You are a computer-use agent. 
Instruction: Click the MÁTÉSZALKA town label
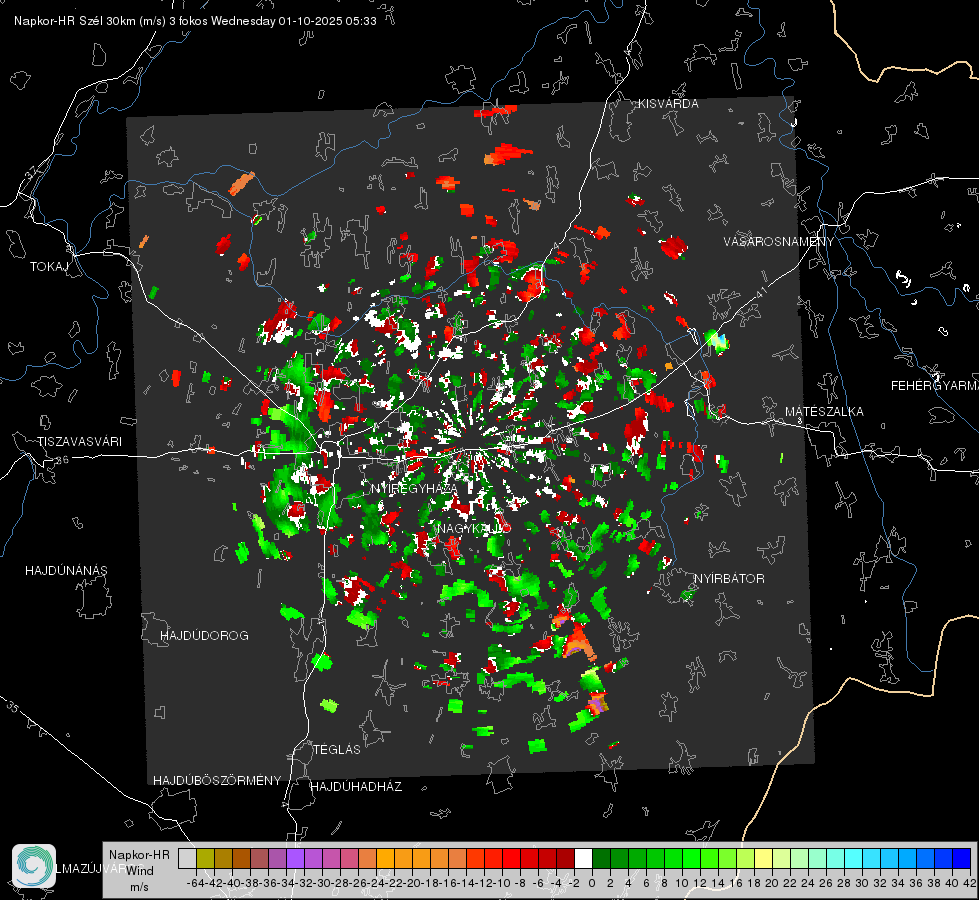(824, 412)
